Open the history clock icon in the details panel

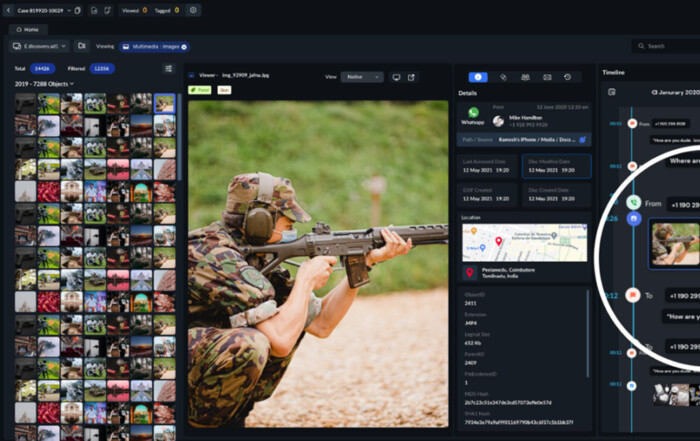point(568,77)
